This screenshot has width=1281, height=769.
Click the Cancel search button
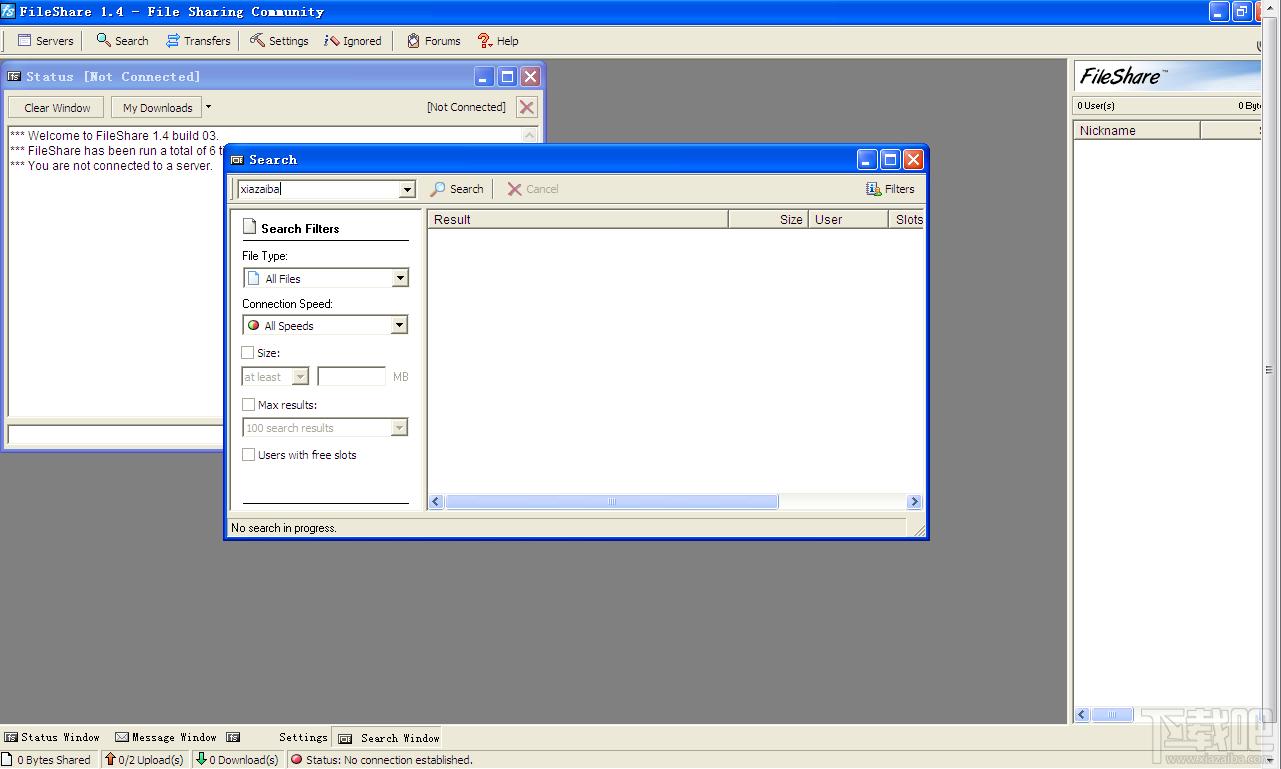[x=533, y=189]
